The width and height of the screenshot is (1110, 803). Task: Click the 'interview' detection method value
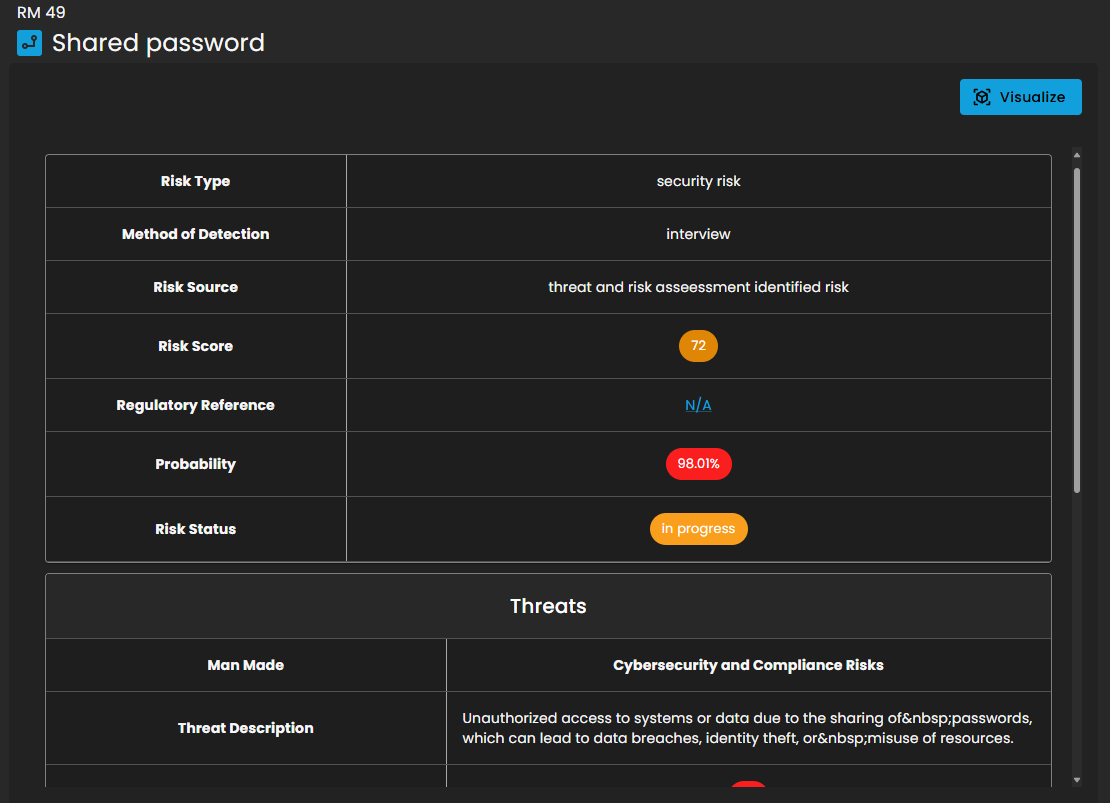pyautogui.click(x=698, y=234)
